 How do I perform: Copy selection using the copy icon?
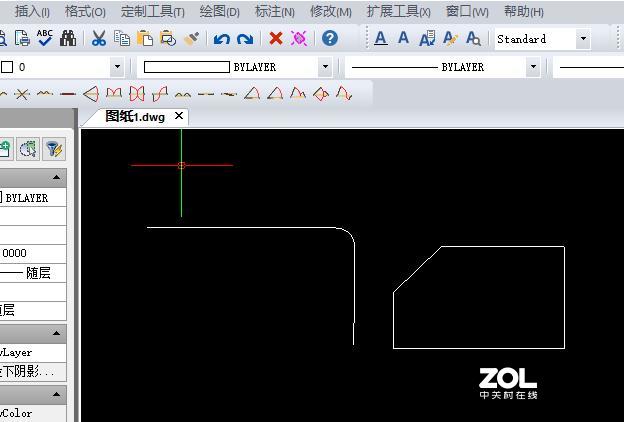pos(122,38)
